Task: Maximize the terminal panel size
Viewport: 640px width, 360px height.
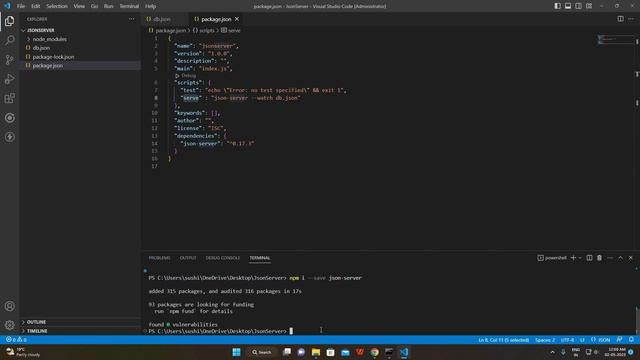Action: [620, 258]
